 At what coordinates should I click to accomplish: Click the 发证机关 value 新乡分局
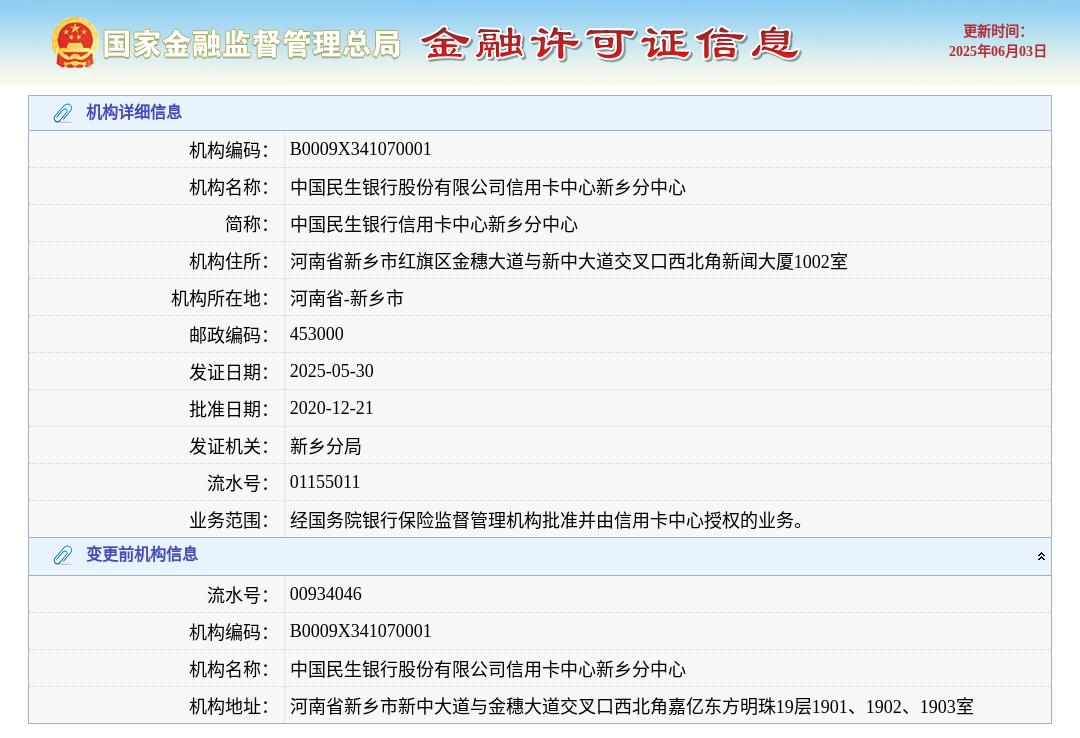click(x=326, y=447)
